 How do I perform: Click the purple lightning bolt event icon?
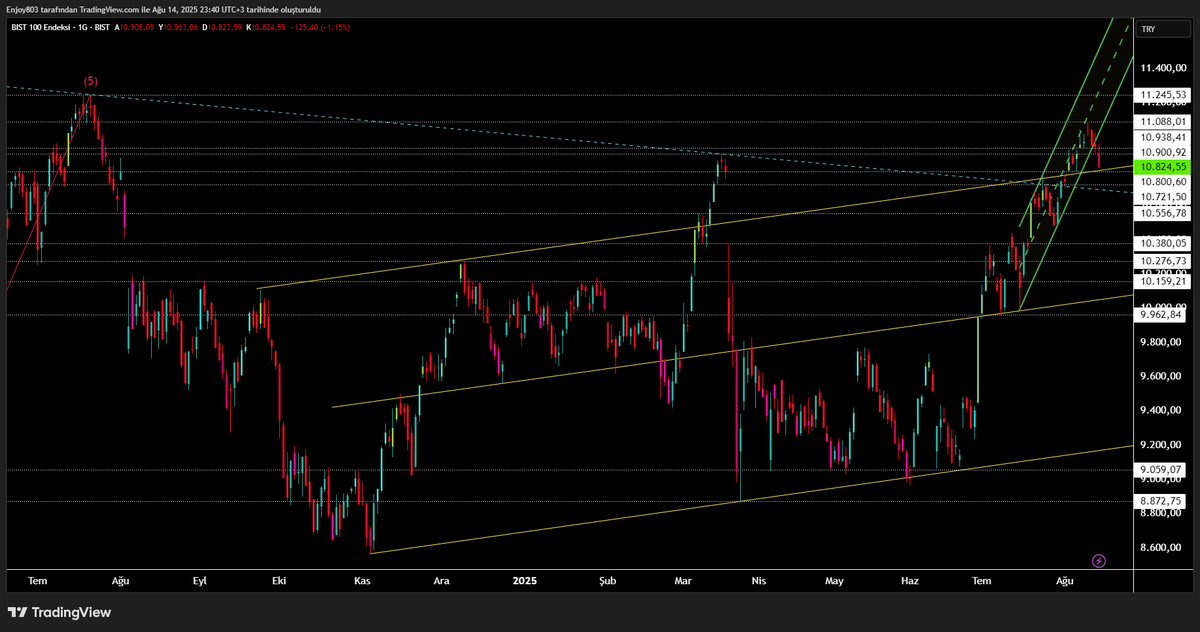(x=1099, y=561)
